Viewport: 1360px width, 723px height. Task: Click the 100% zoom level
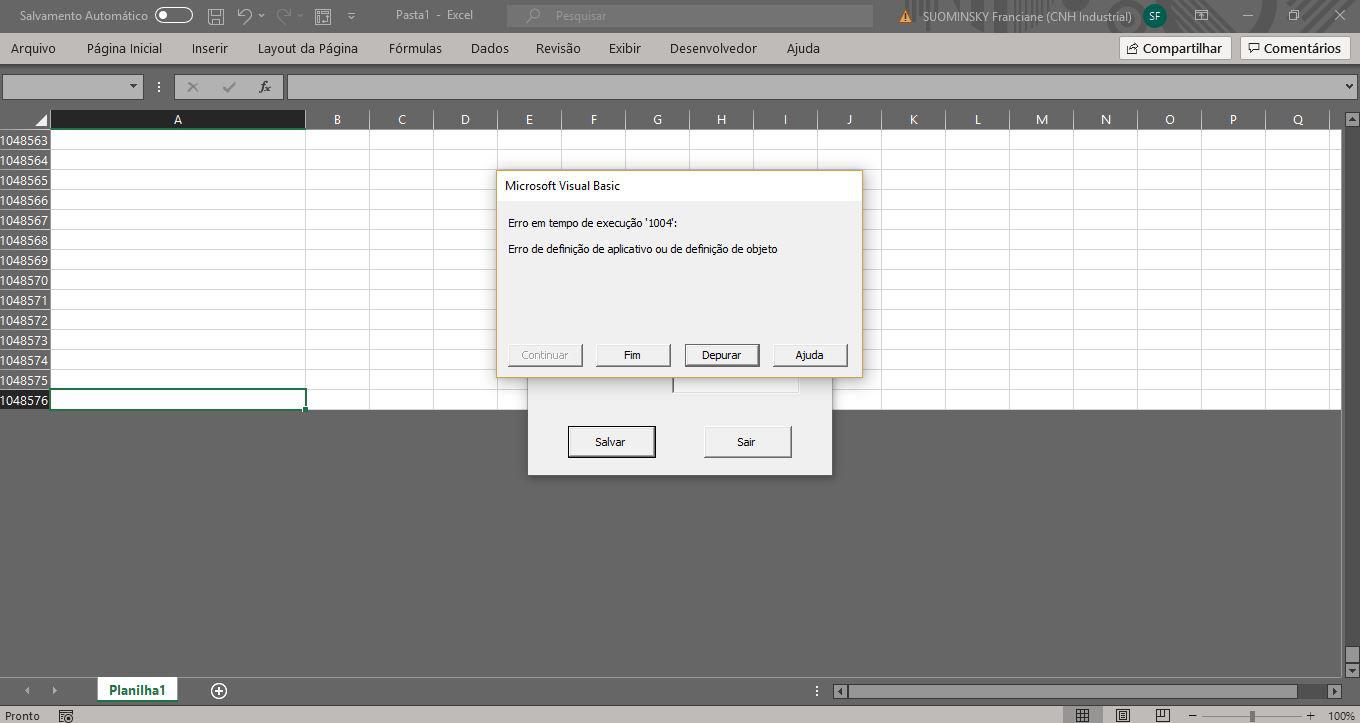coord(1341,716)
